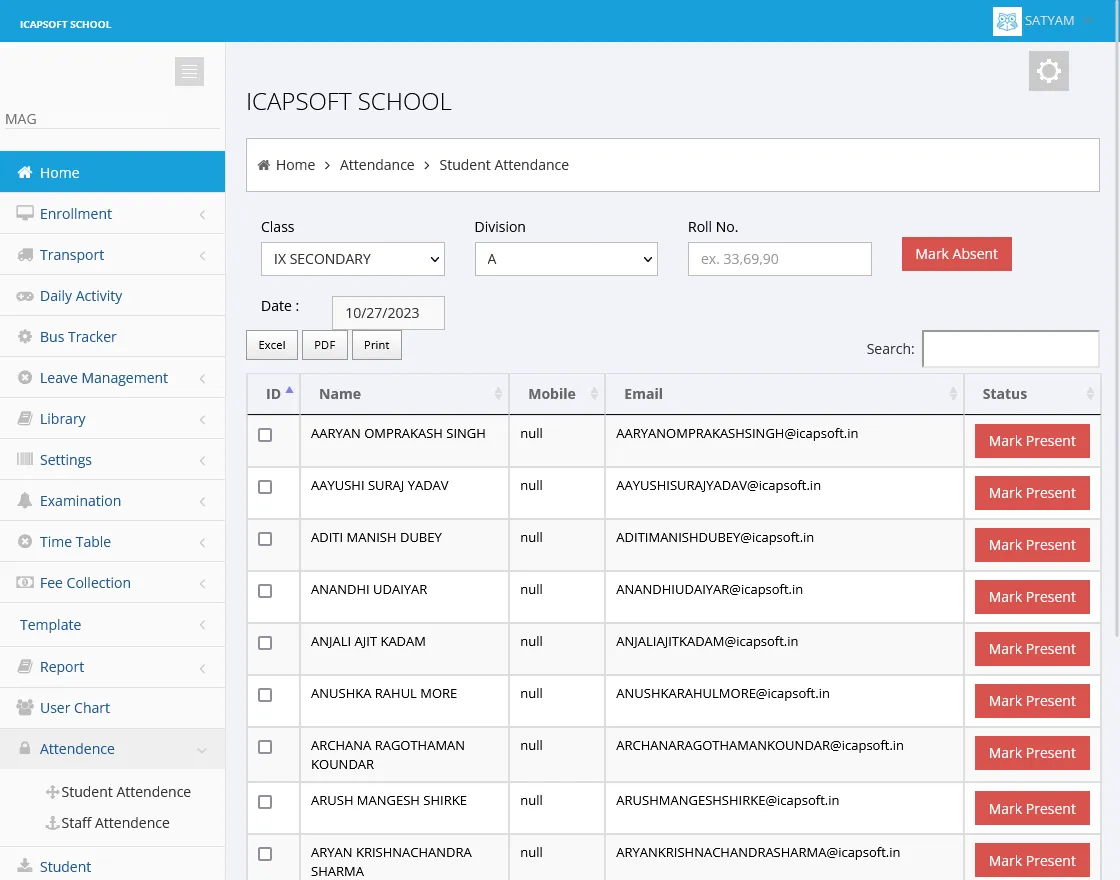
Task: Click the SATYAM user avatar icon
Action: (1007, 21)
